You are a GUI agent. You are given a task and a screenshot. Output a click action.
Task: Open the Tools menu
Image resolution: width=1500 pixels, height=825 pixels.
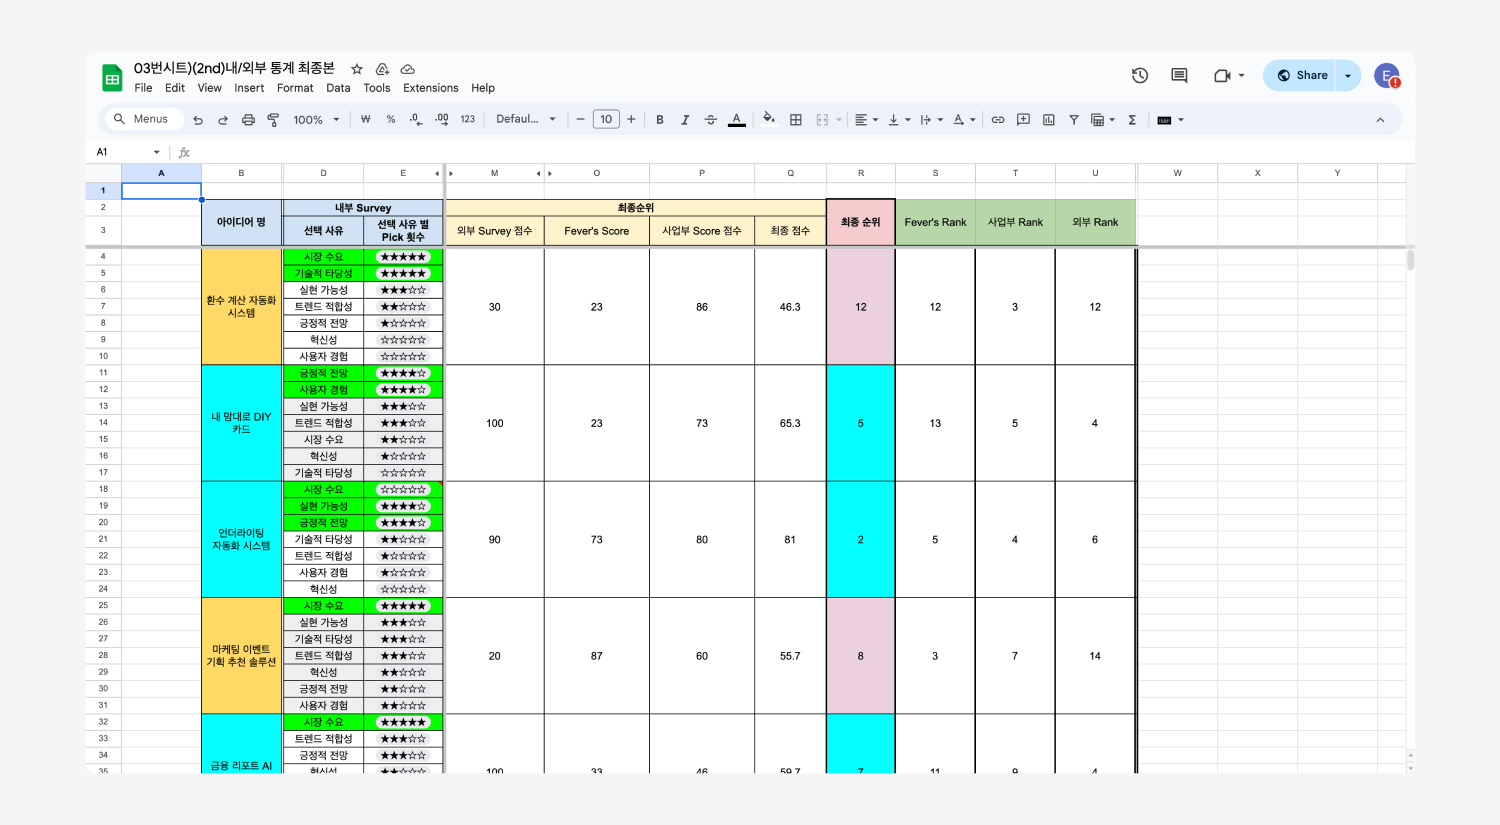point(376,88)
